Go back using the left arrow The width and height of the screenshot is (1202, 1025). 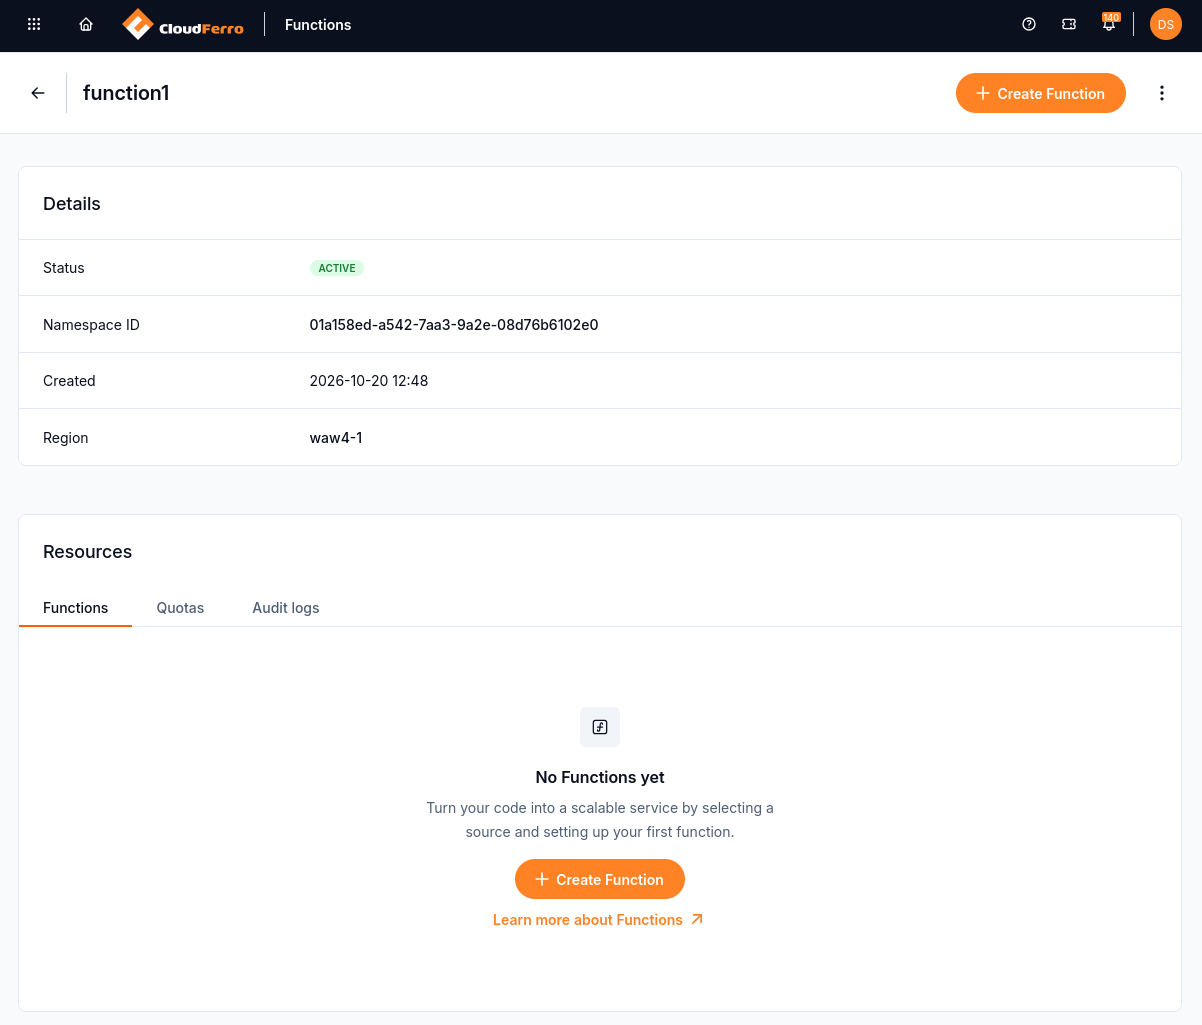coord(38,93)
